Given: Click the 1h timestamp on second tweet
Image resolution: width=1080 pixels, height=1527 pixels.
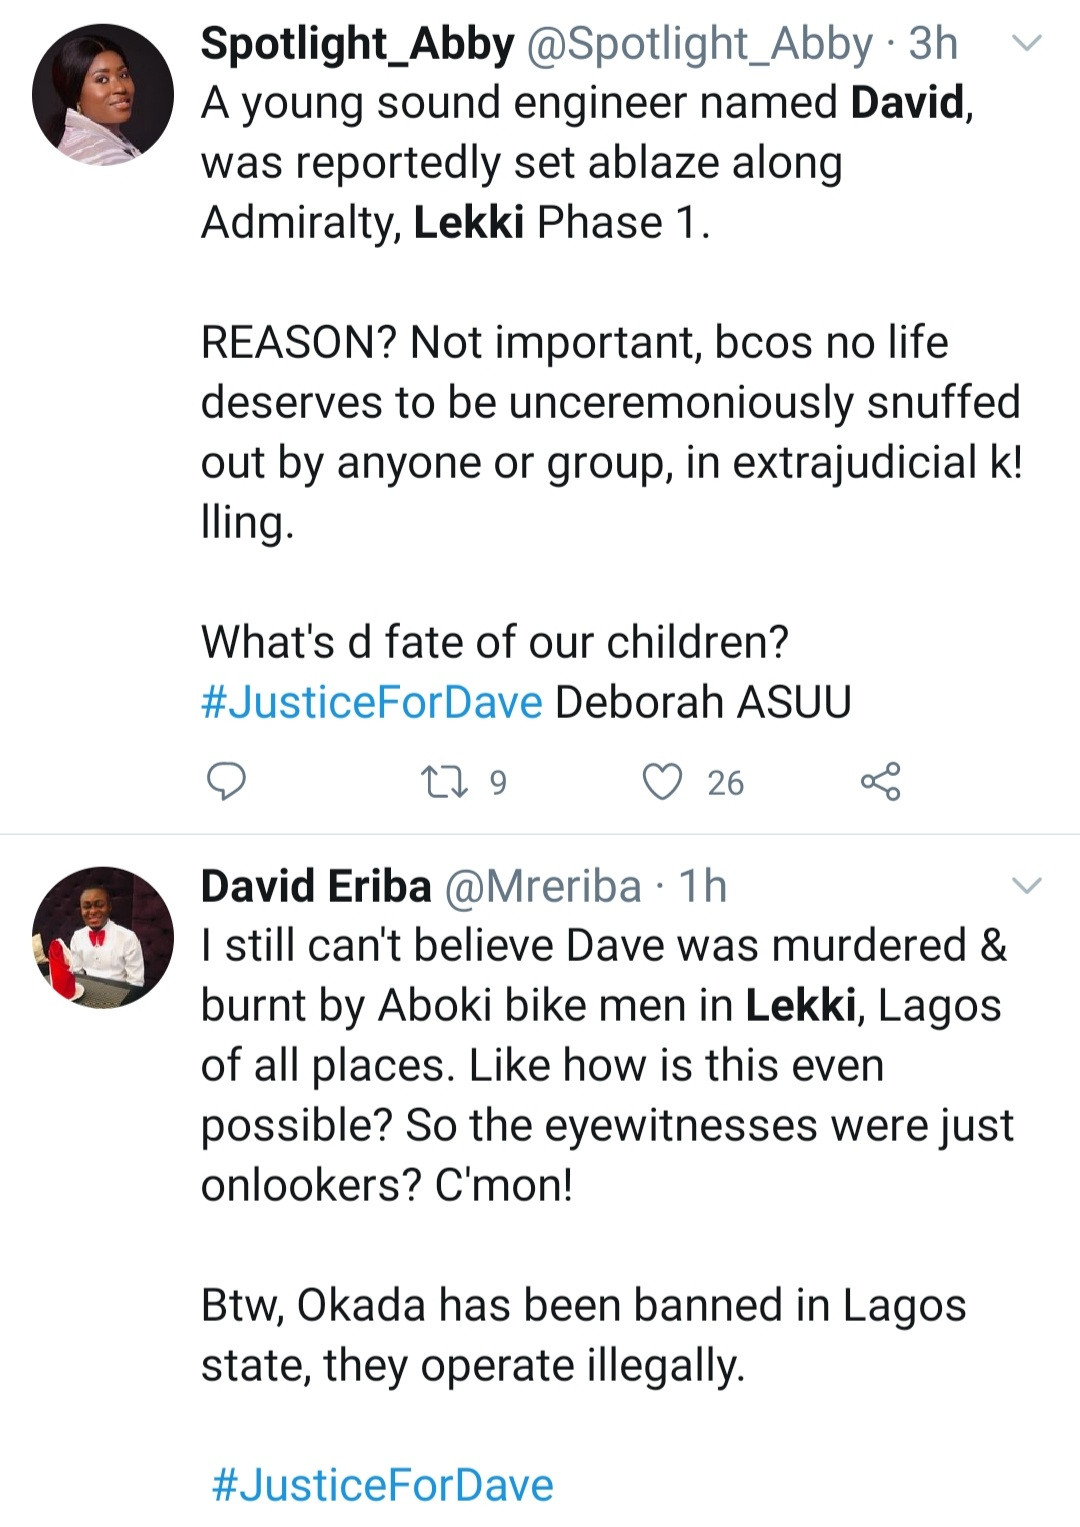Looking at the screenshot, I should coord(703,886).
